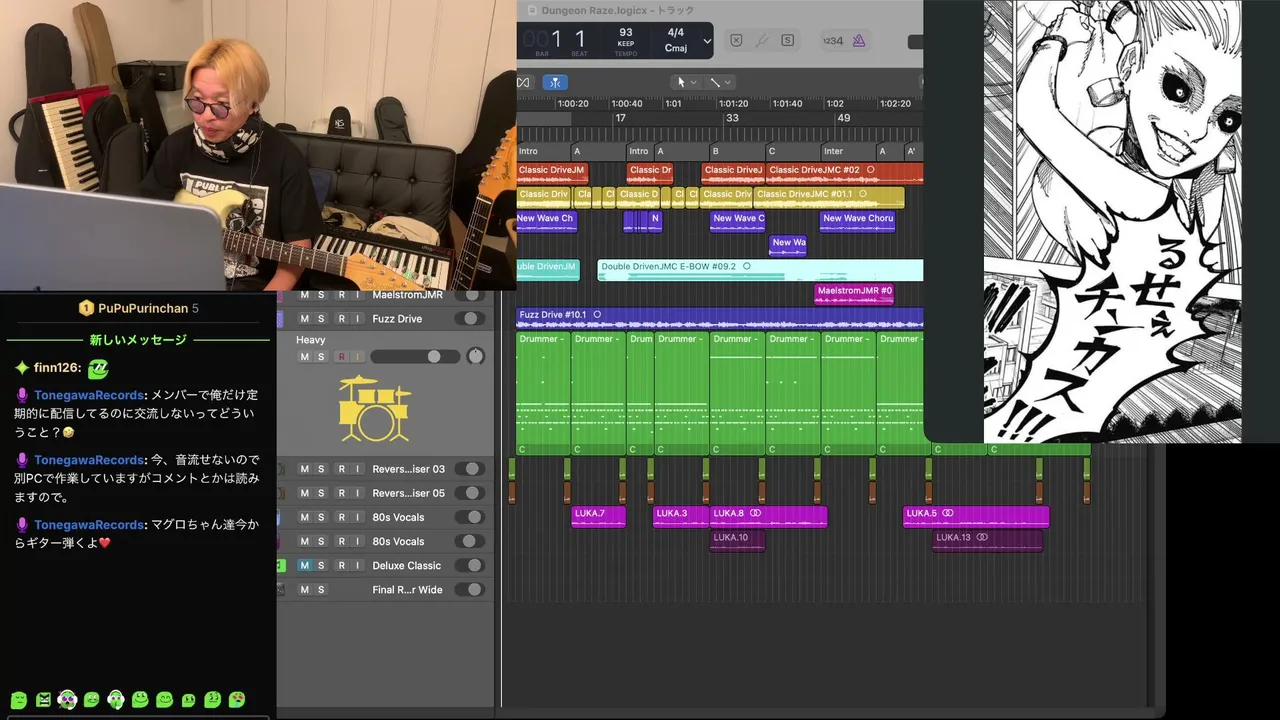Image resolution: width=1280 pixels, height=720 pixels.
Task: Click bar 33 on the ruler
Action: [732, 118]
